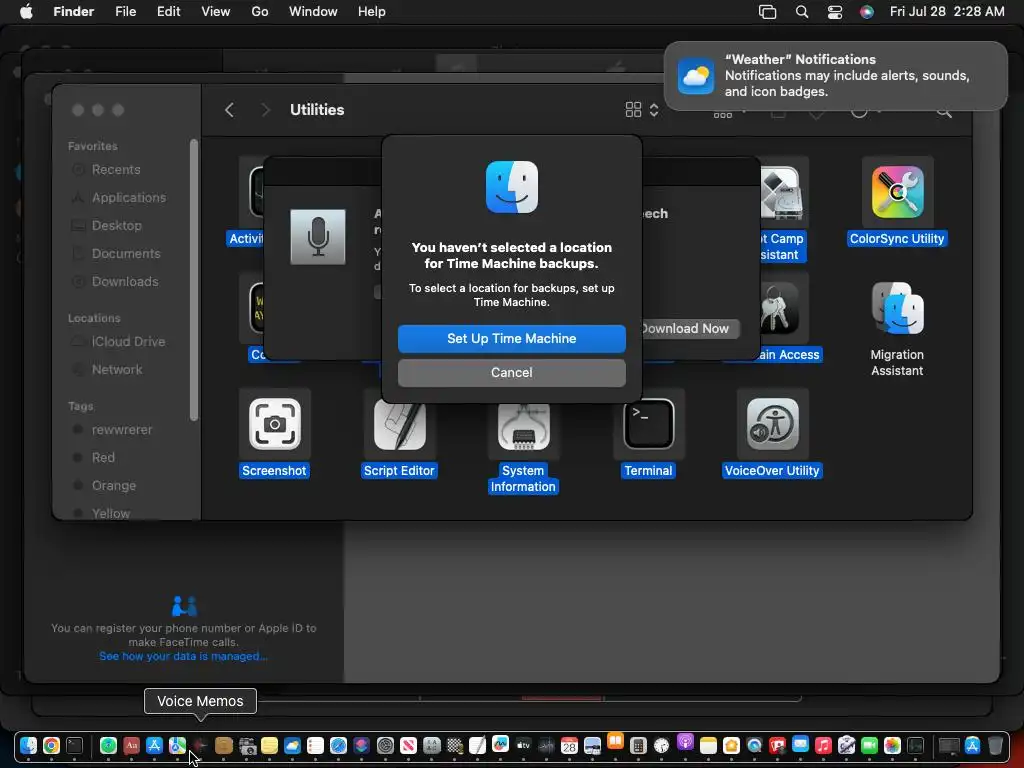Launch Music from the Dock
1024x768 pixels.
click(824, 745)
